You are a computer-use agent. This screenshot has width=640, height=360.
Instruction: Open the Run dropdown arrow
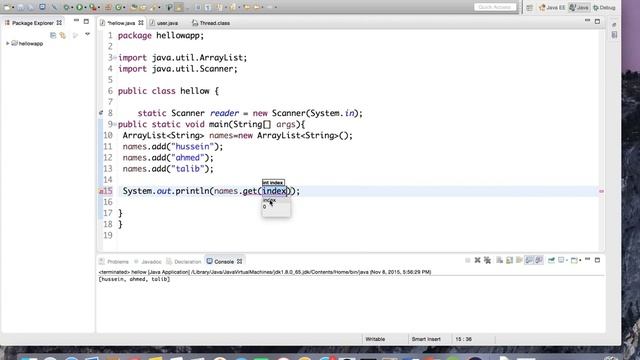point(85,7)
